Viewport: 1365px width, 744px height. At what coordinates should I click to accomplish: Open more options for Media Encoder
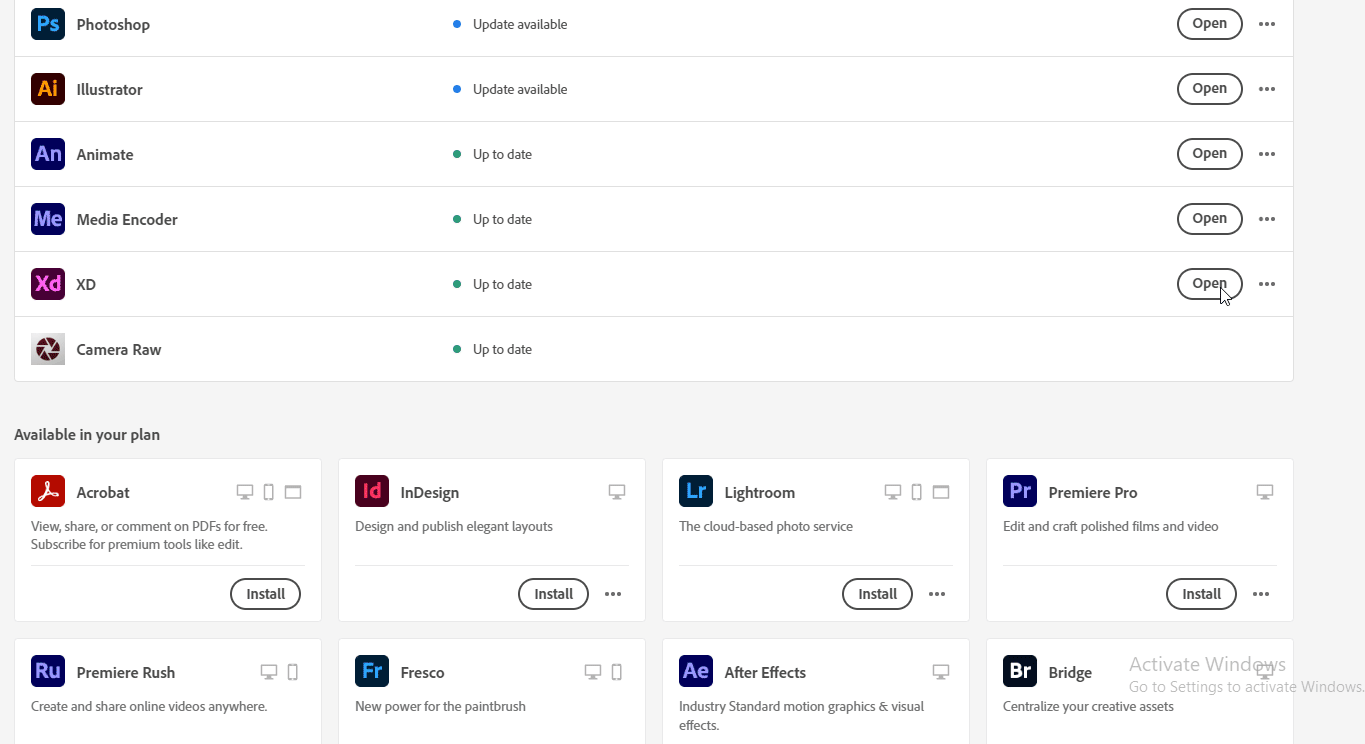pos(1267,219)
